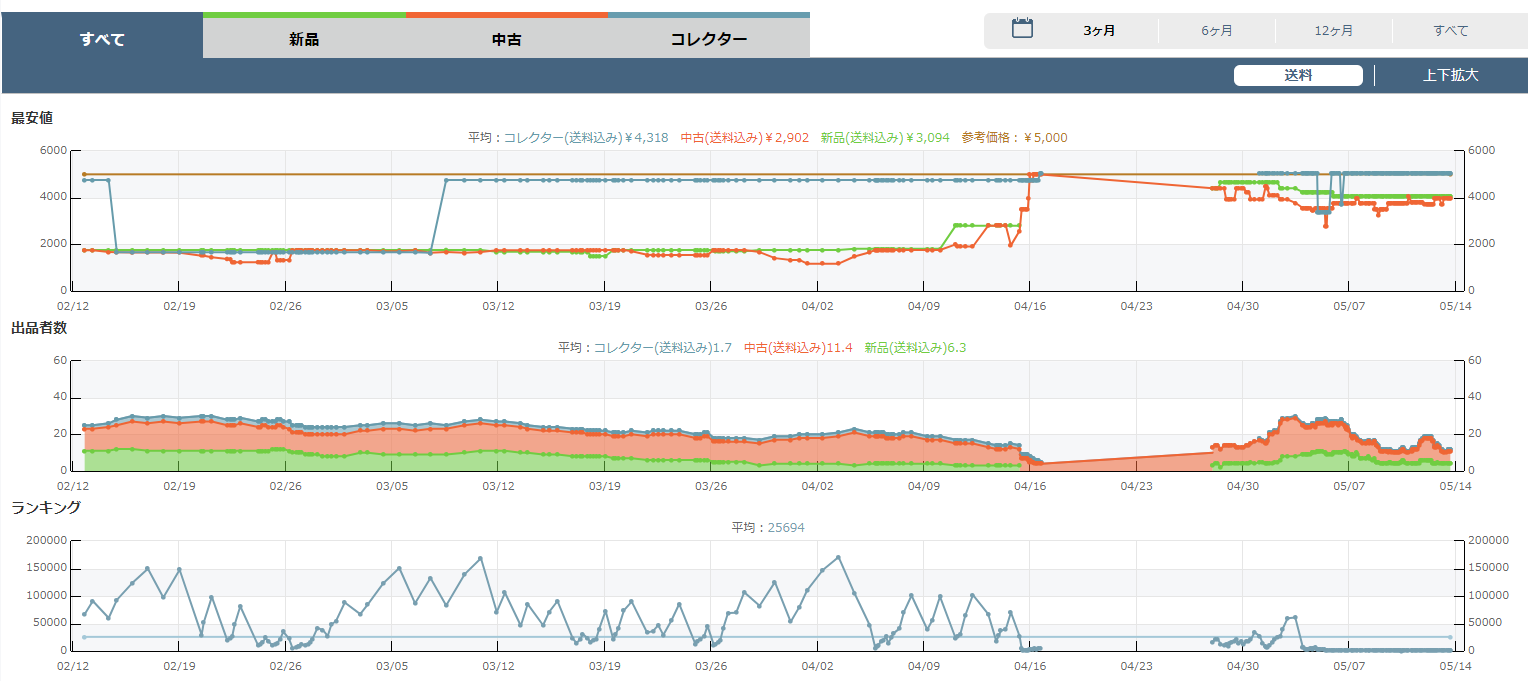Show the すべて period in date range selector
The height and width of the screenshot is (681, 1528).
pos(1450,31)
